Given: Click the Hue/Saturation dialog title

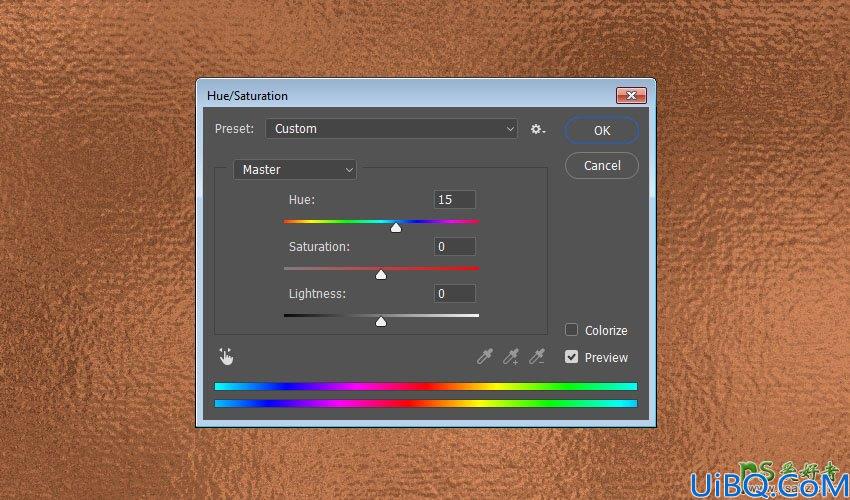Looking at the screenshot, I should pos(247,96).
